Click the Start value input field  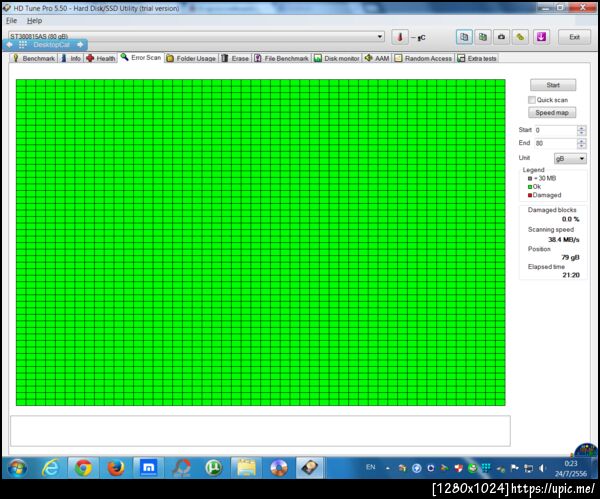click(x=556, y=130)
